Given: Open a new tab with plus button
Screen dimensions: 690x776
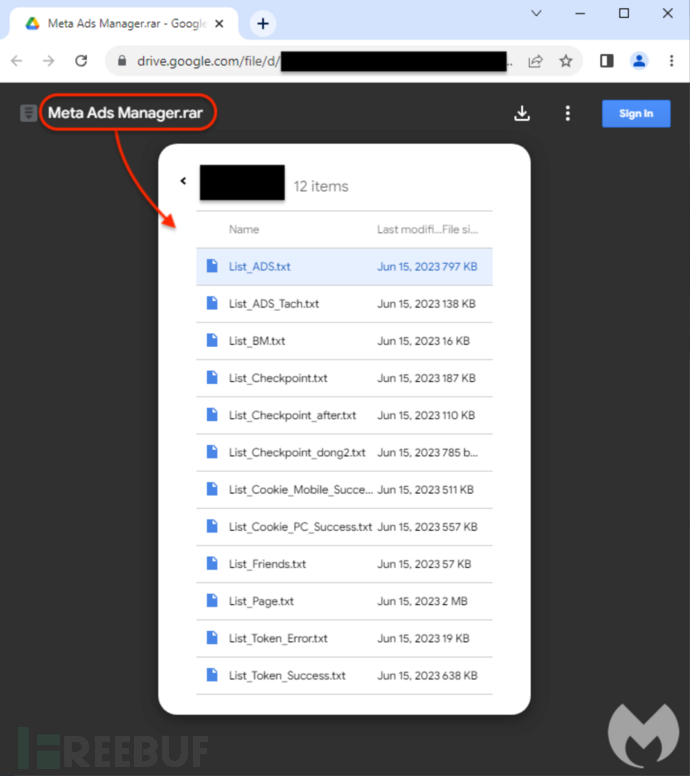Looking at the screenshot, I should (264, 23).
